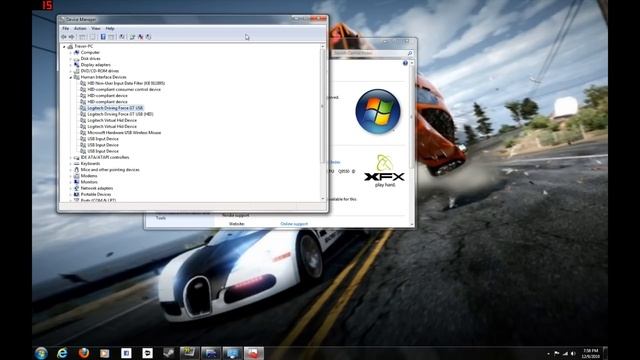Expand the Computer category
Image resolution: width=640 pixels, height=360 pixels.
(70, 53)
